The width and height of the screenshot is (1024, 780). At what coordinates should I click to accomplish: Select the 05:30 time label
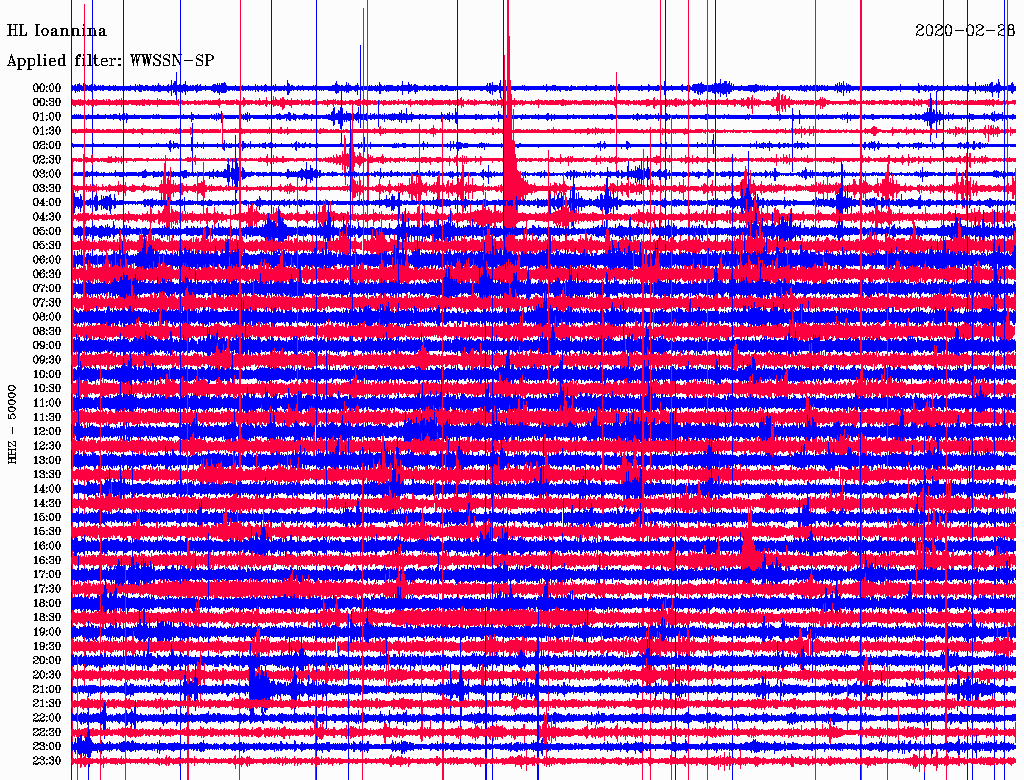(47, 245)
